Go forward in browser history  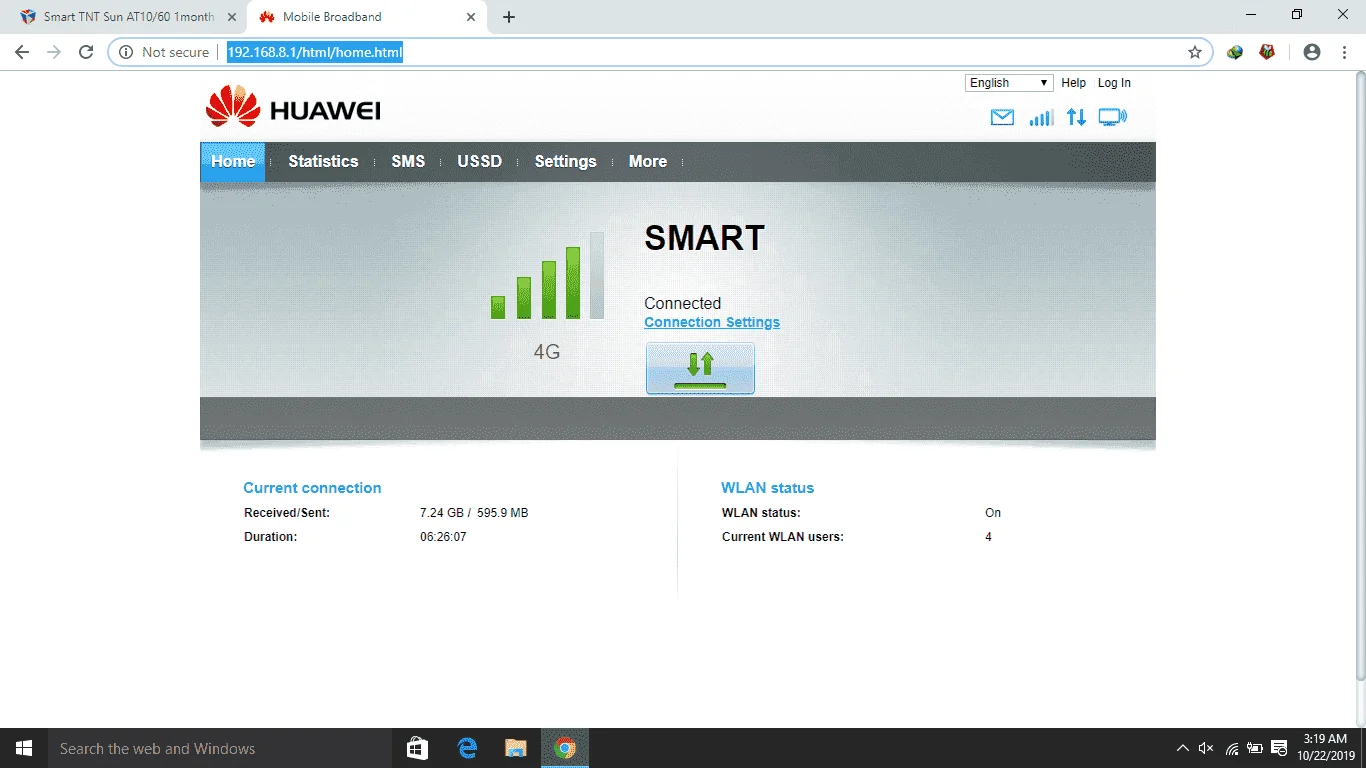54,52
